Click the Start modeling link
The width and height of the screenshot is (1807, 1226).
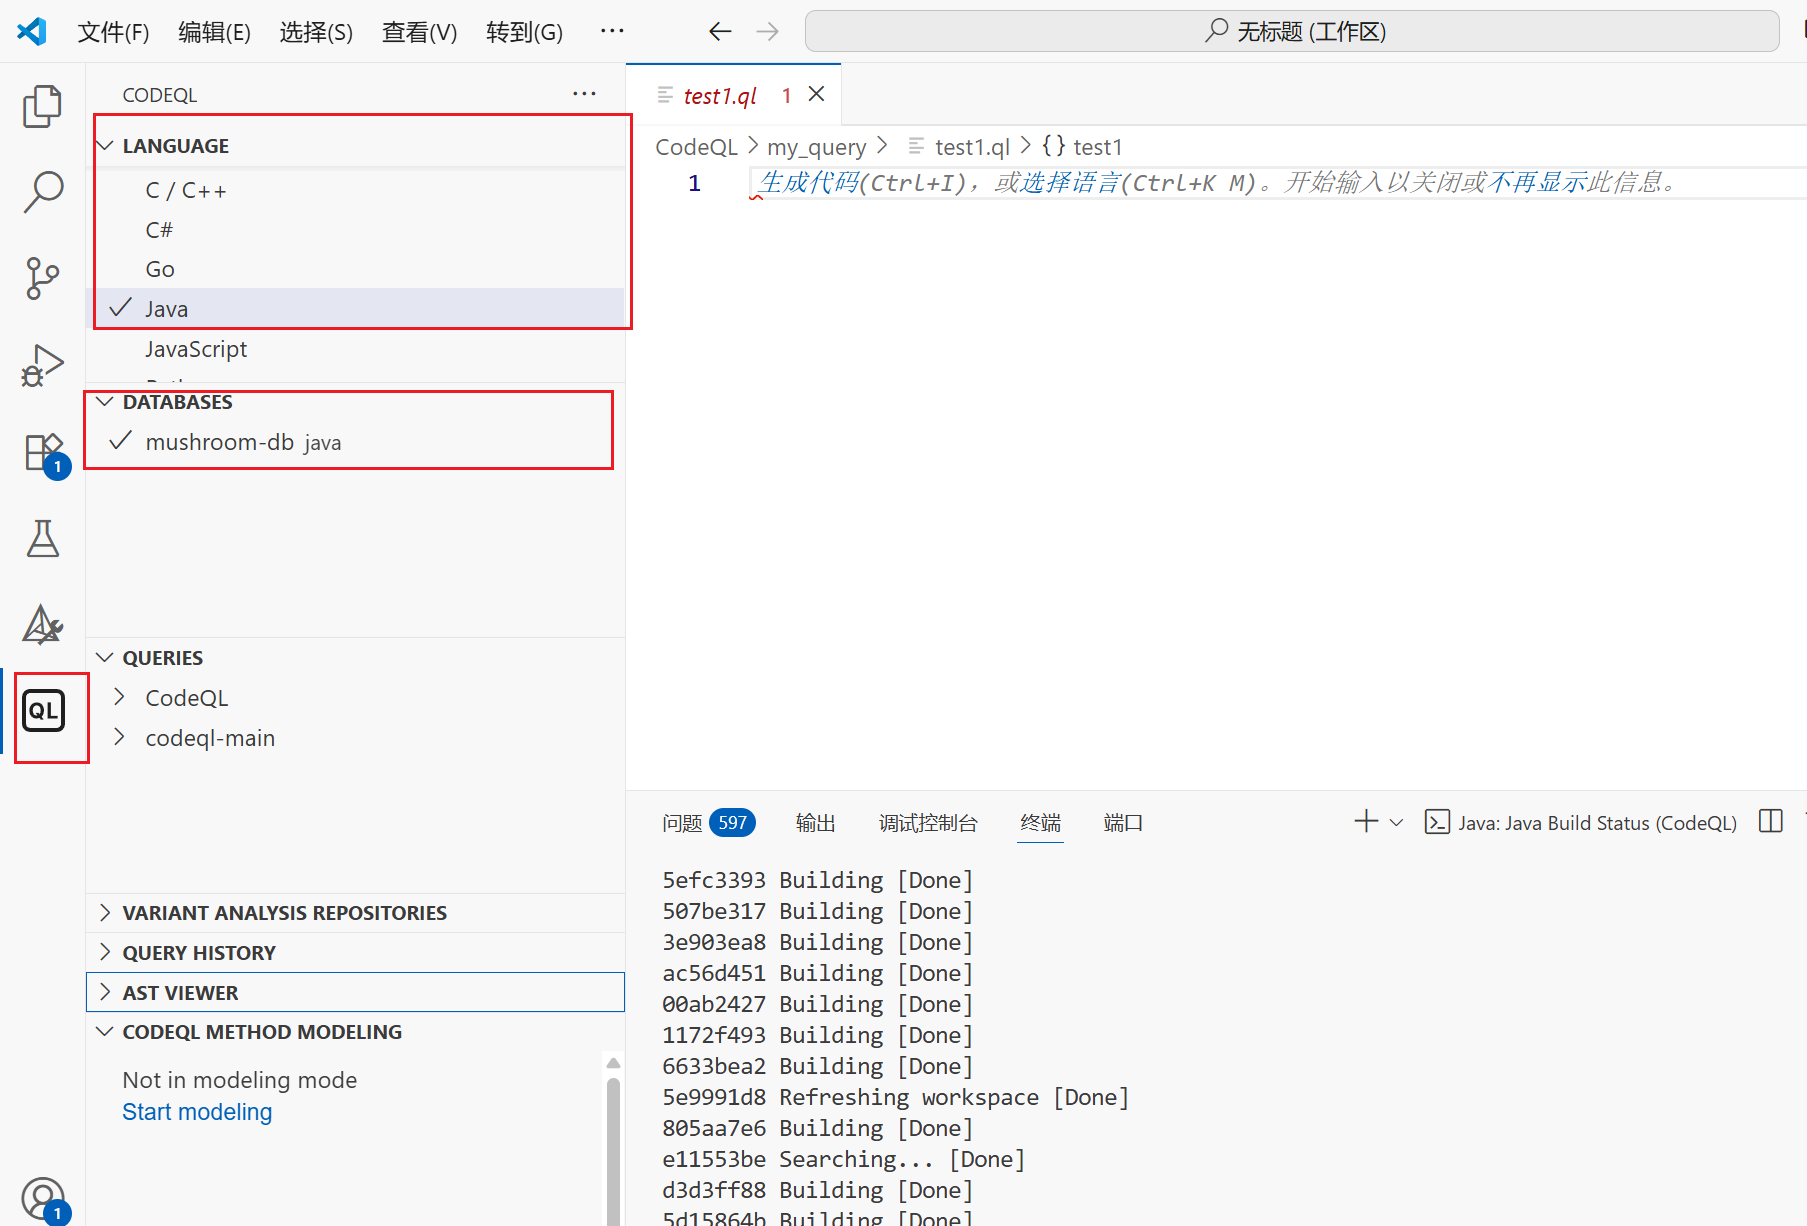197,1112
